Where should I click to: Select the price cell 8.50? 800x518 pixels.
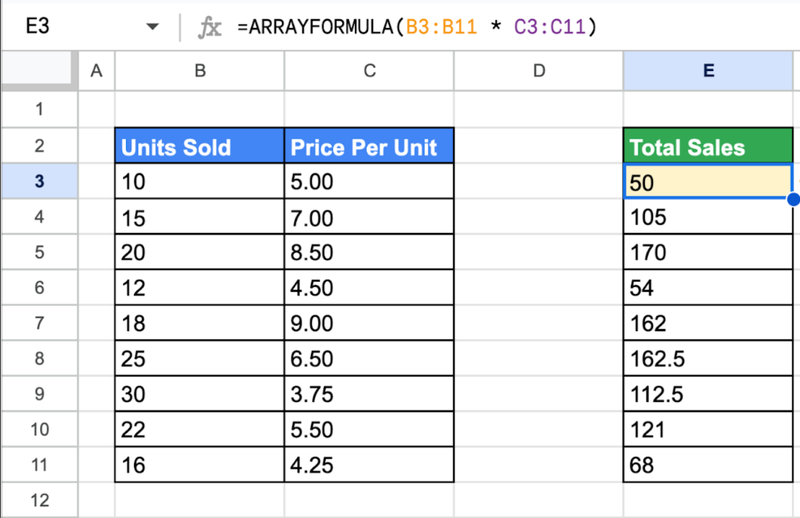pyautogui.click(x=369, y=252)
